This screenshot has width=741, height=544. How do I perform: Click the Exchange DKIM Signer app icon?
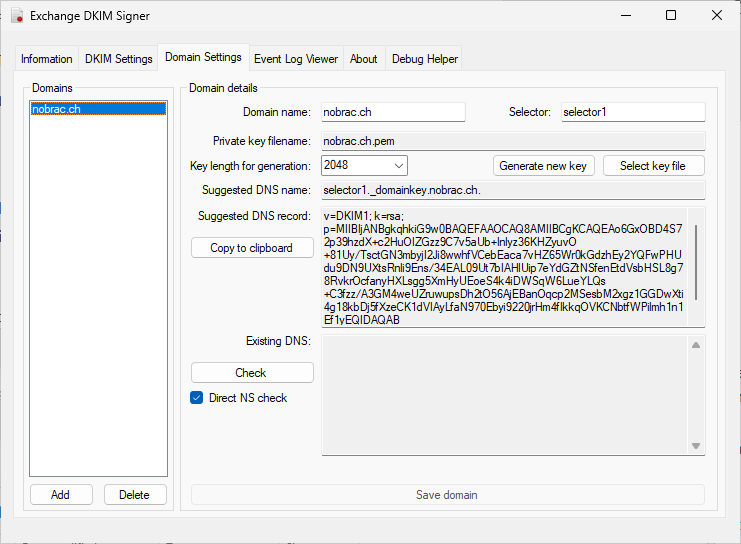coord(17,16)
